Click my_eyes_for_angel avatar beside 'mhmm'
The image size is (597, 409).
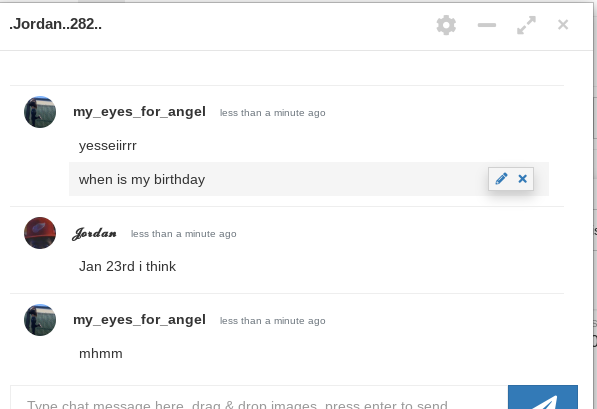point(40,320)
